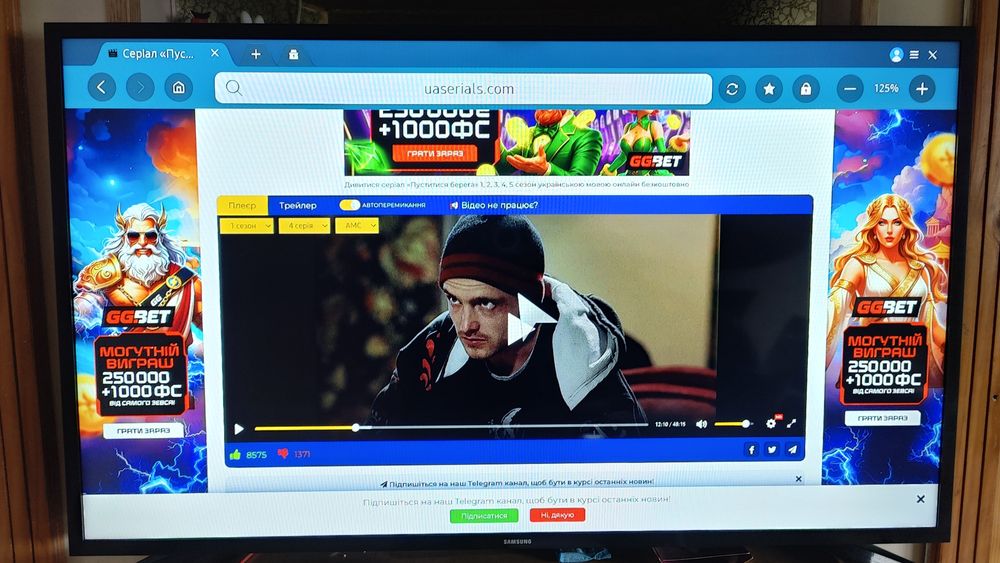
Task: Open video player settings gear
Action: 771,423
